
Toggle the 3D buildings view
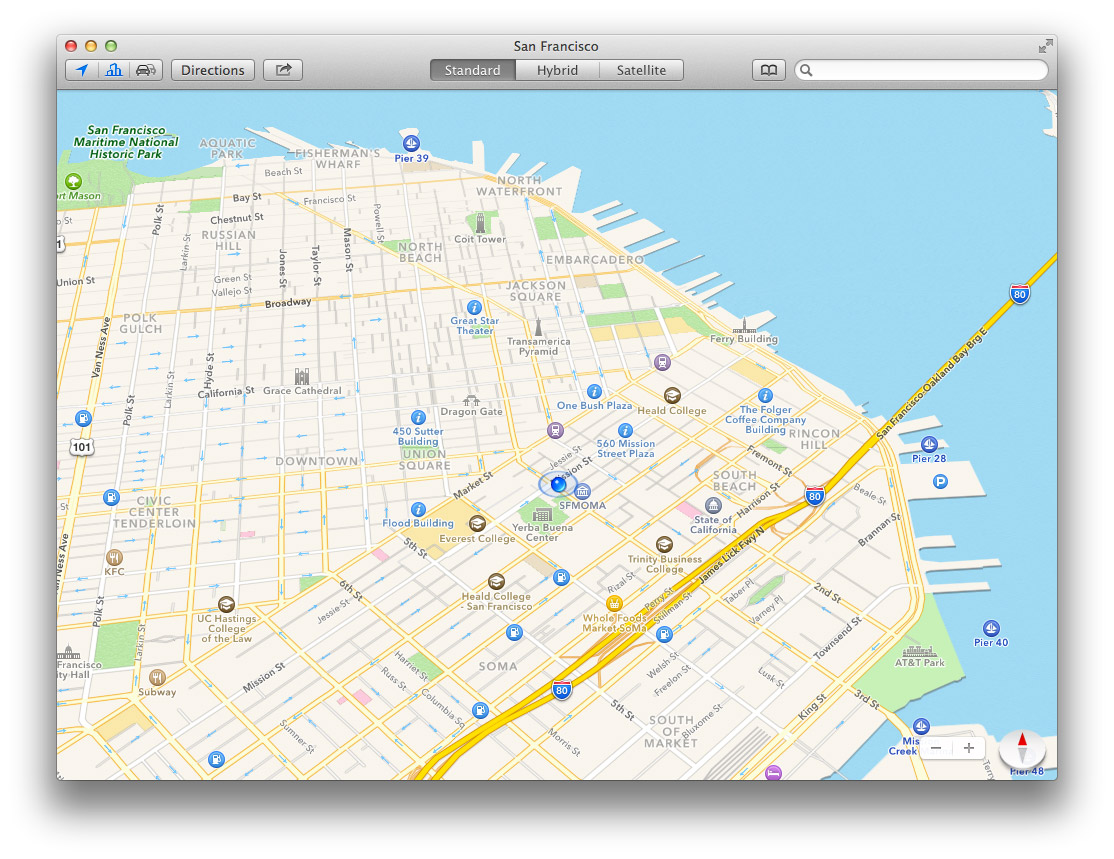click(114, 70)
